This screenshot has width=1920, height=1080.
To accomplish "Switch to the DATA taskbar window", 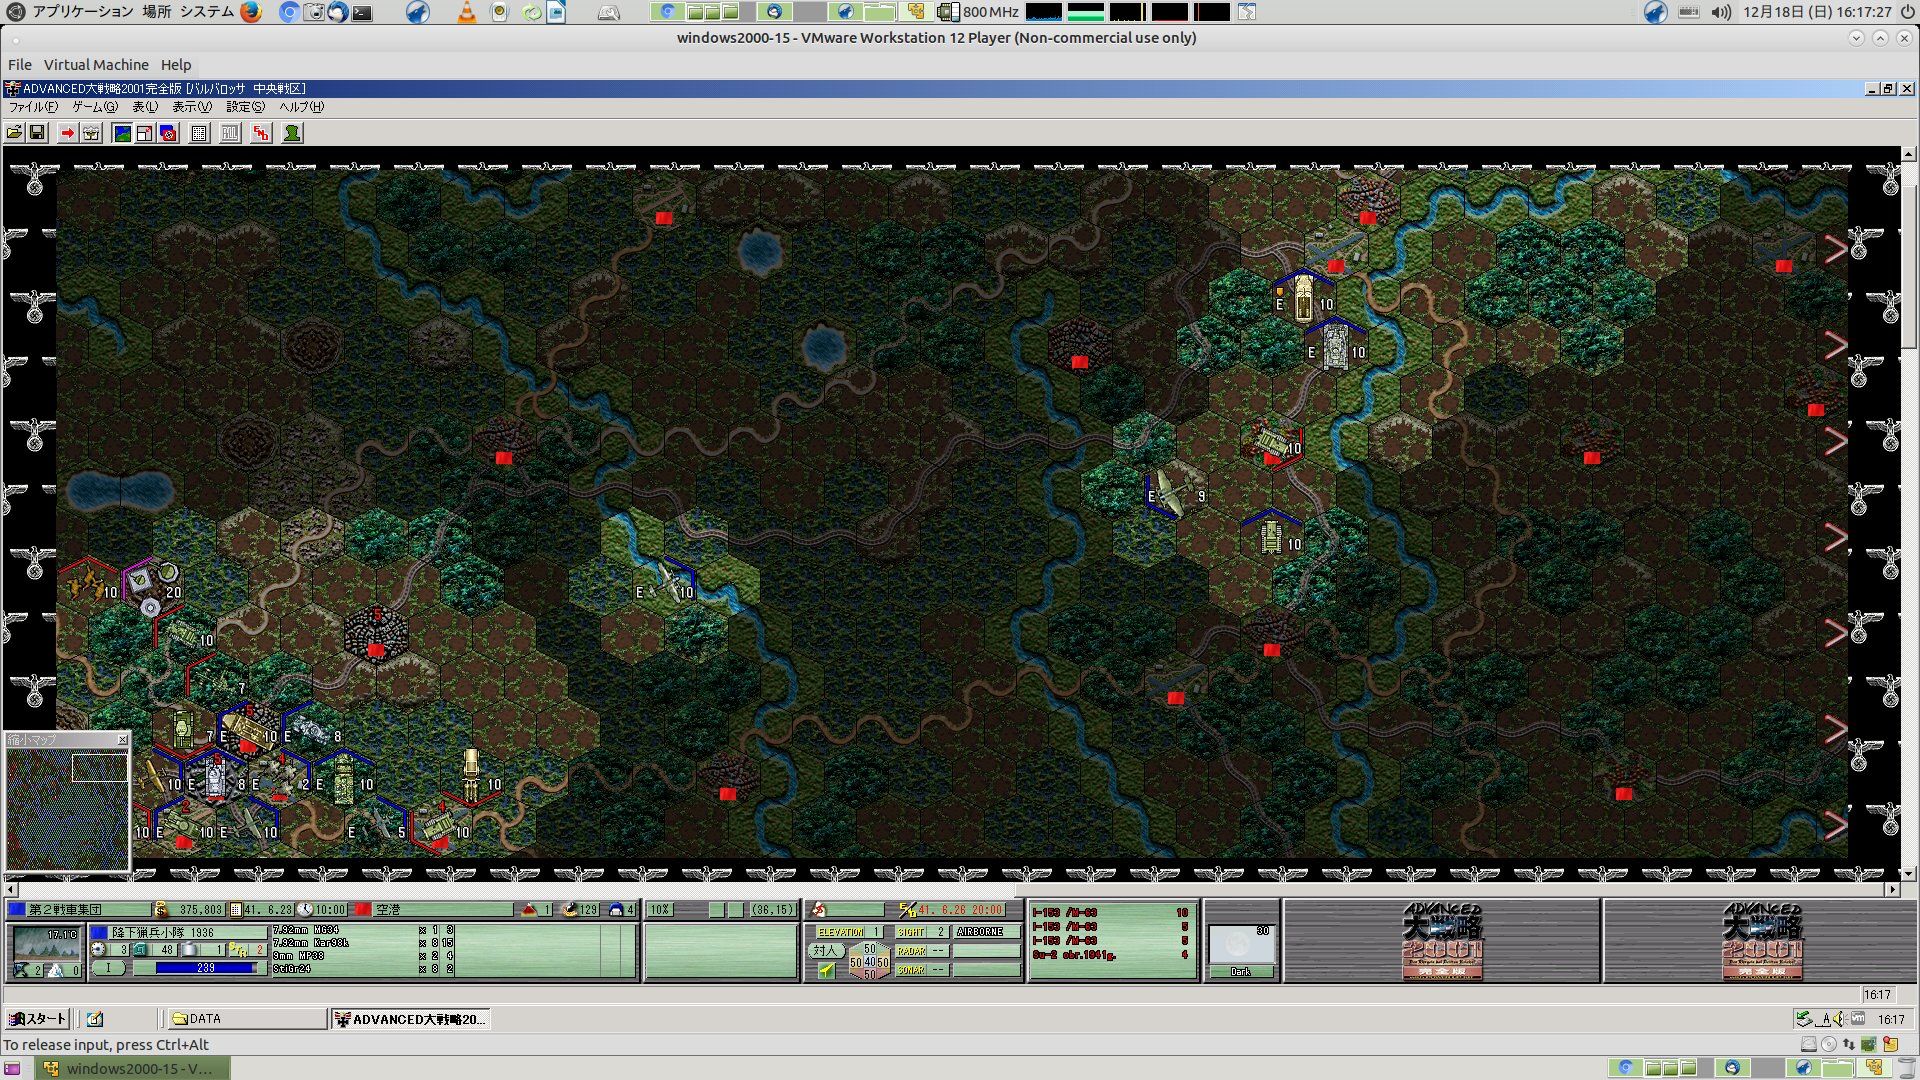I will coord(246,1019).
